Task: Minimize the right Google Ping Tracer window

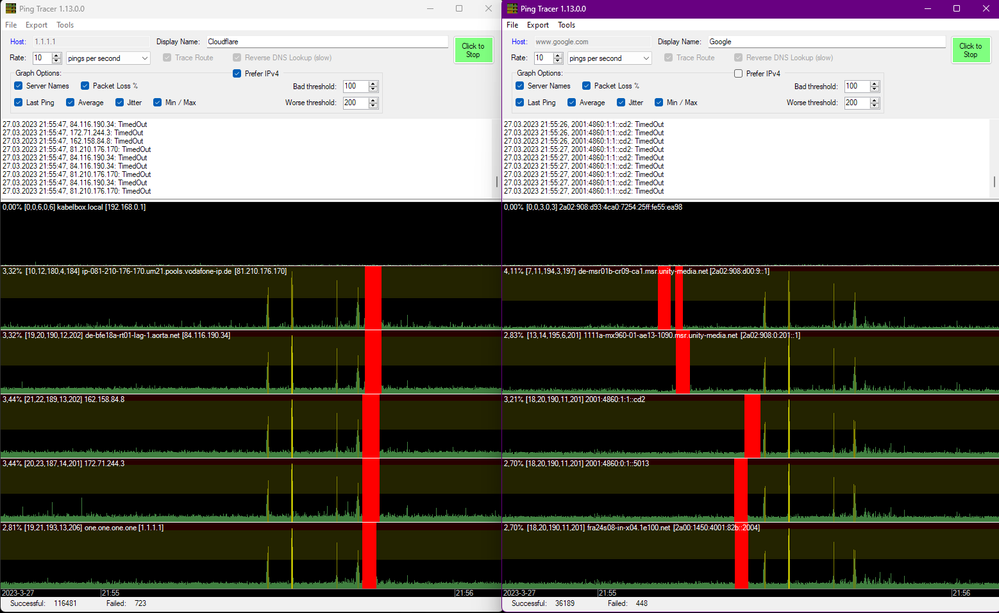Action: pos(929,8)
